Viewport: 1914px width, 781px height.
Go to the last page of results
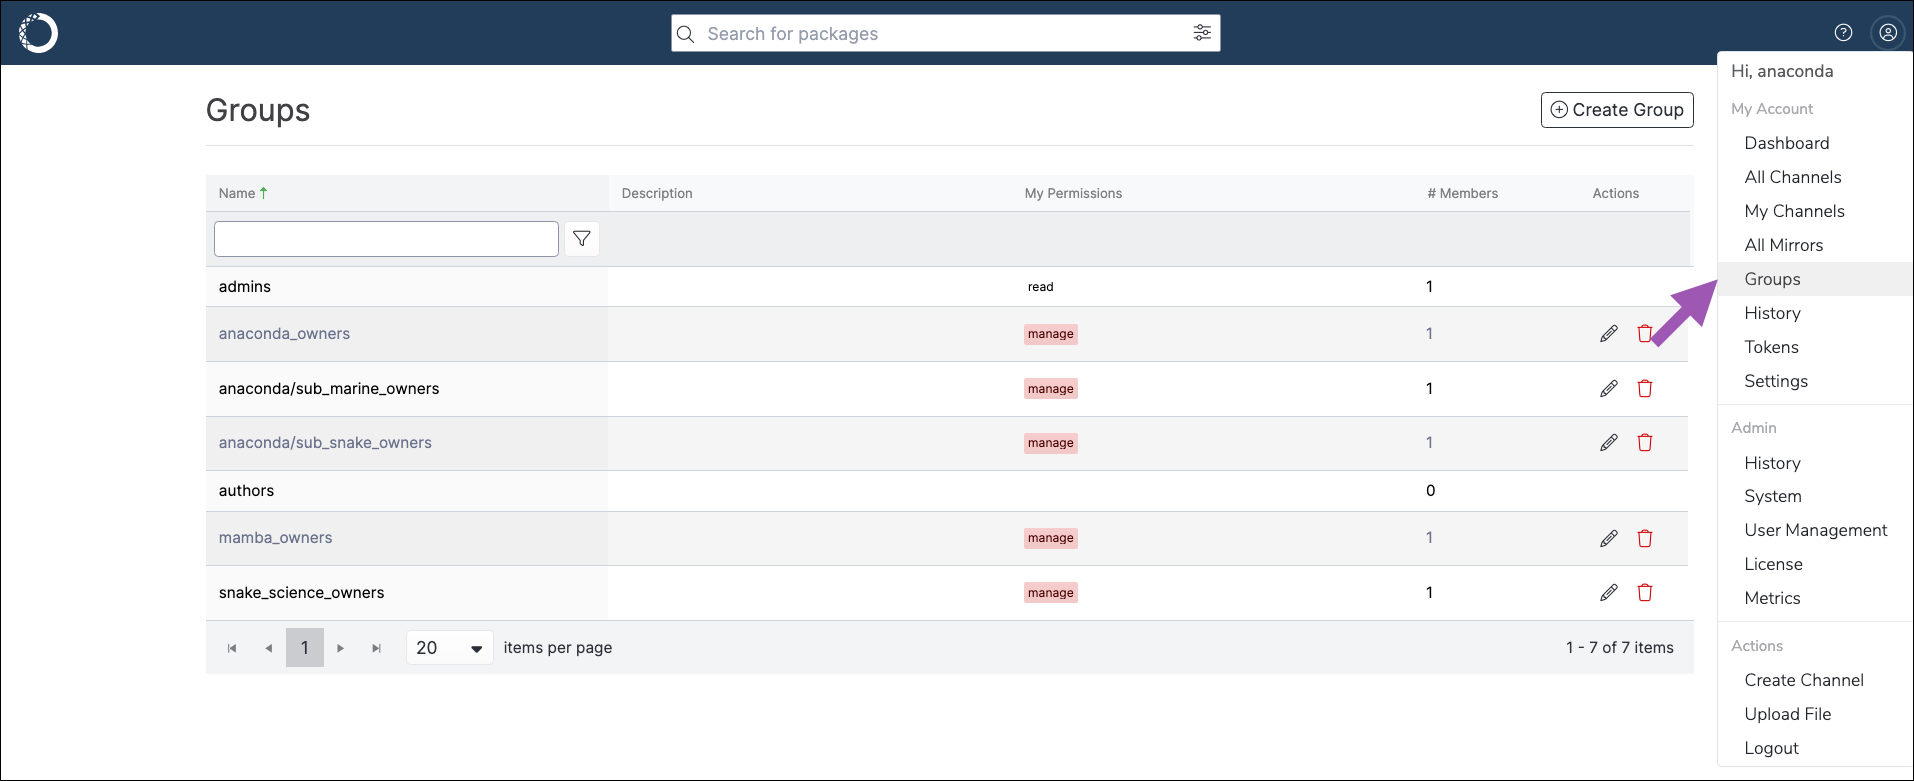[377, 648]
